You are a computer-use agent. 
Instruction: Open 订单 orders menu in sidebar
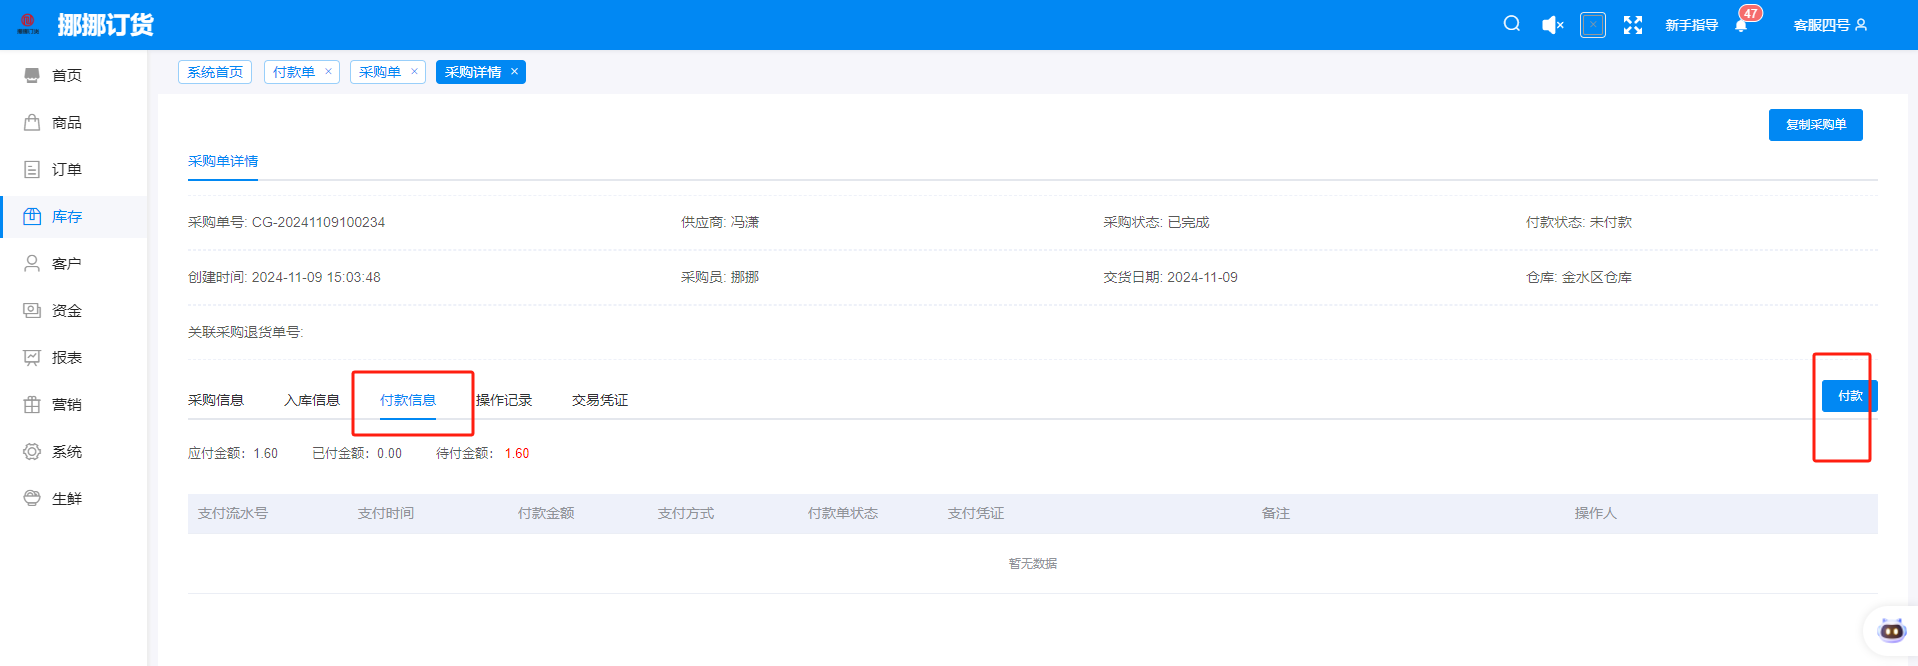[66, 169]
